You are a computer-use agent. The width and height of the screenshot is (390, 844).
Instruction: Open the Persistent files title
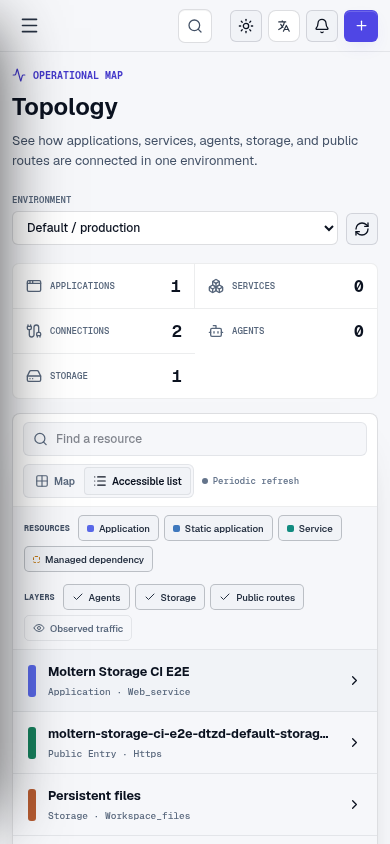[x=94, y=796]
